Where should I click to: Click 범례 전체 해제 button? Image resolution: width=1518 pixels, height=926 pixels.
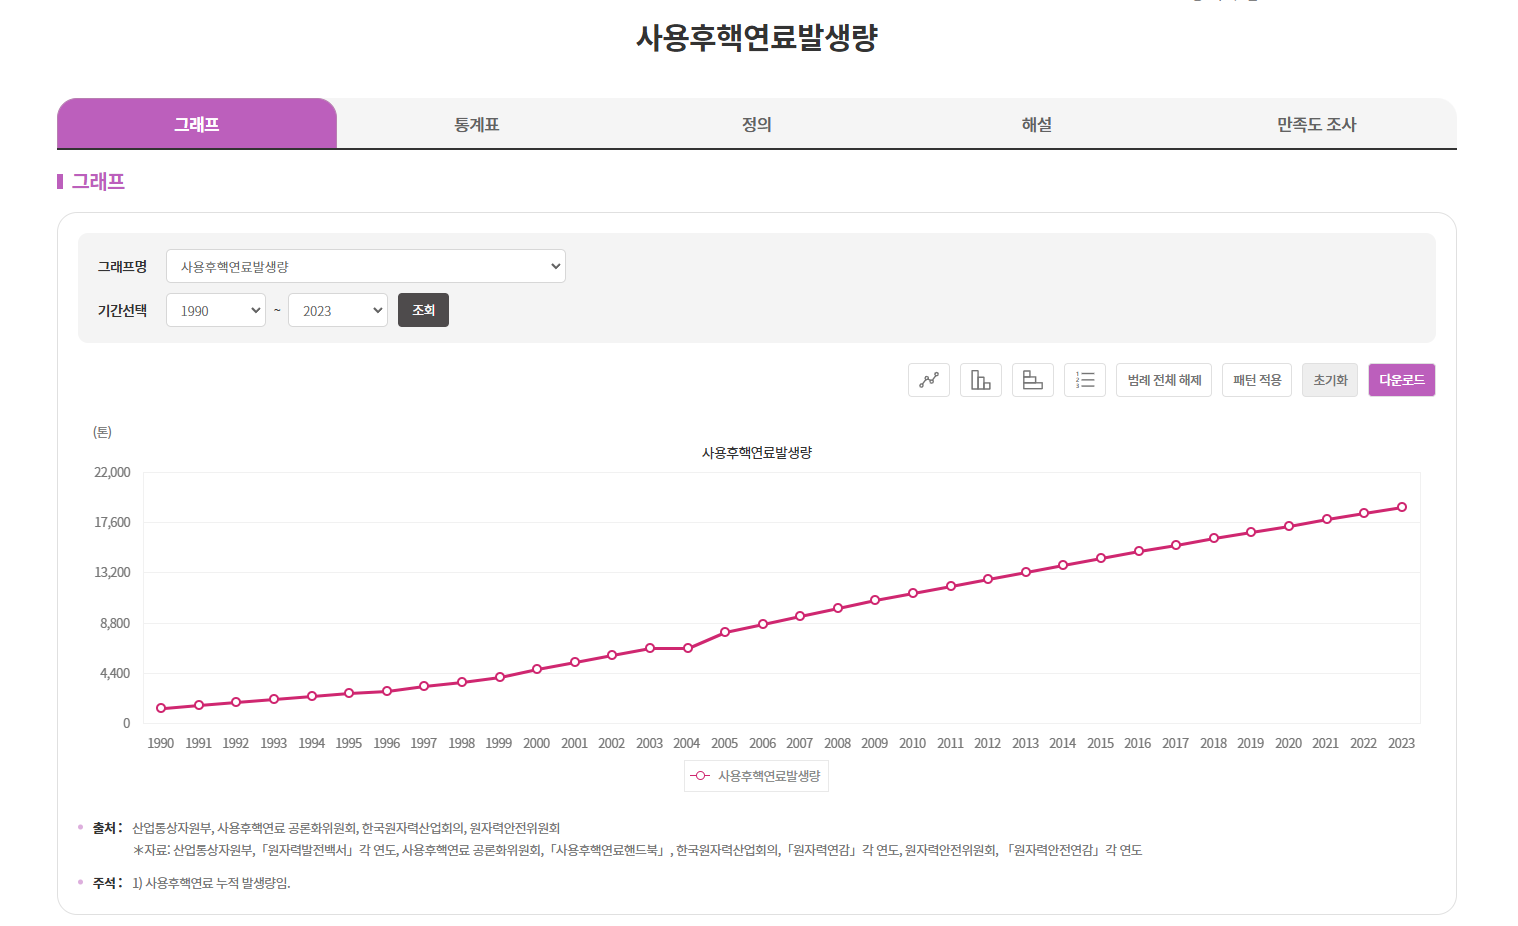[1164, 380]
